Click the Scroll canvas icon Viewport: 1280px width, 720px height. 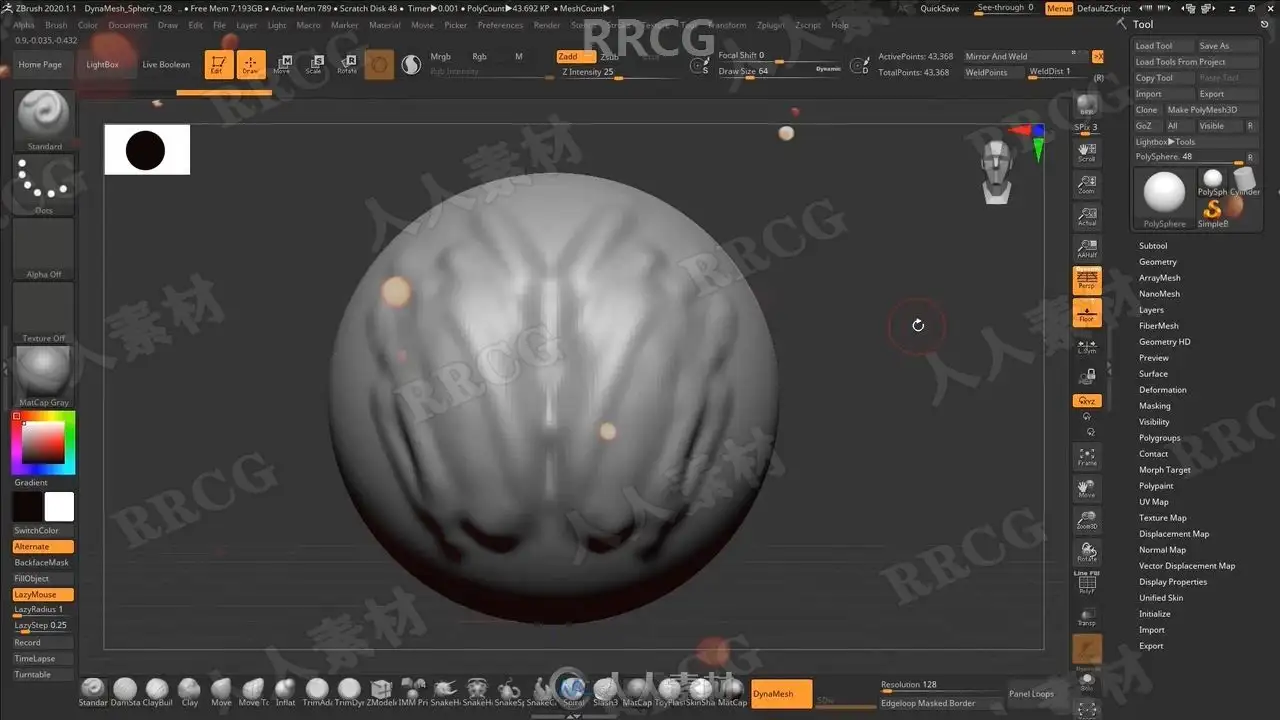[x=1087, y=152]
